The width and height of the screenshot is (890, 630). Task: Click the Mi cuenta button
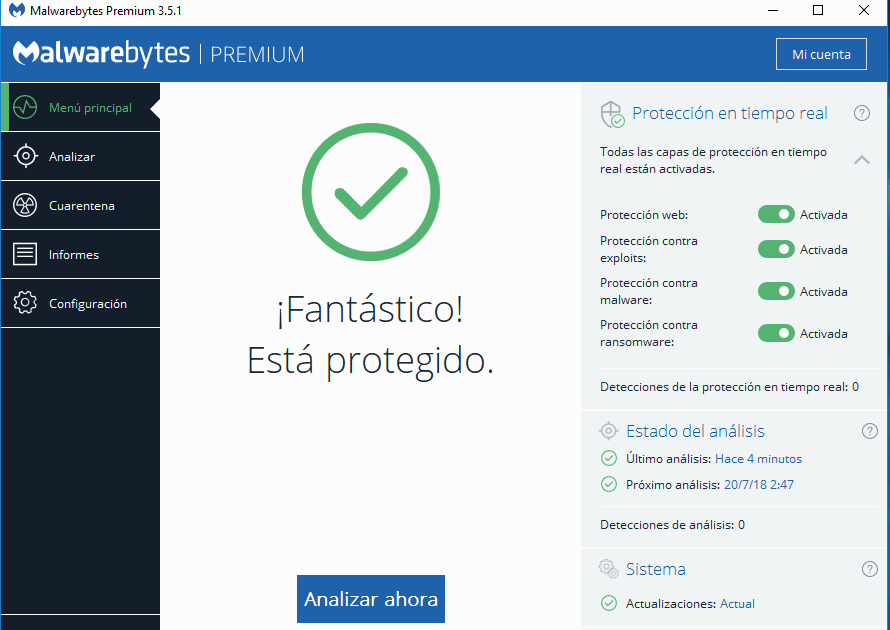tap(821, 54)
